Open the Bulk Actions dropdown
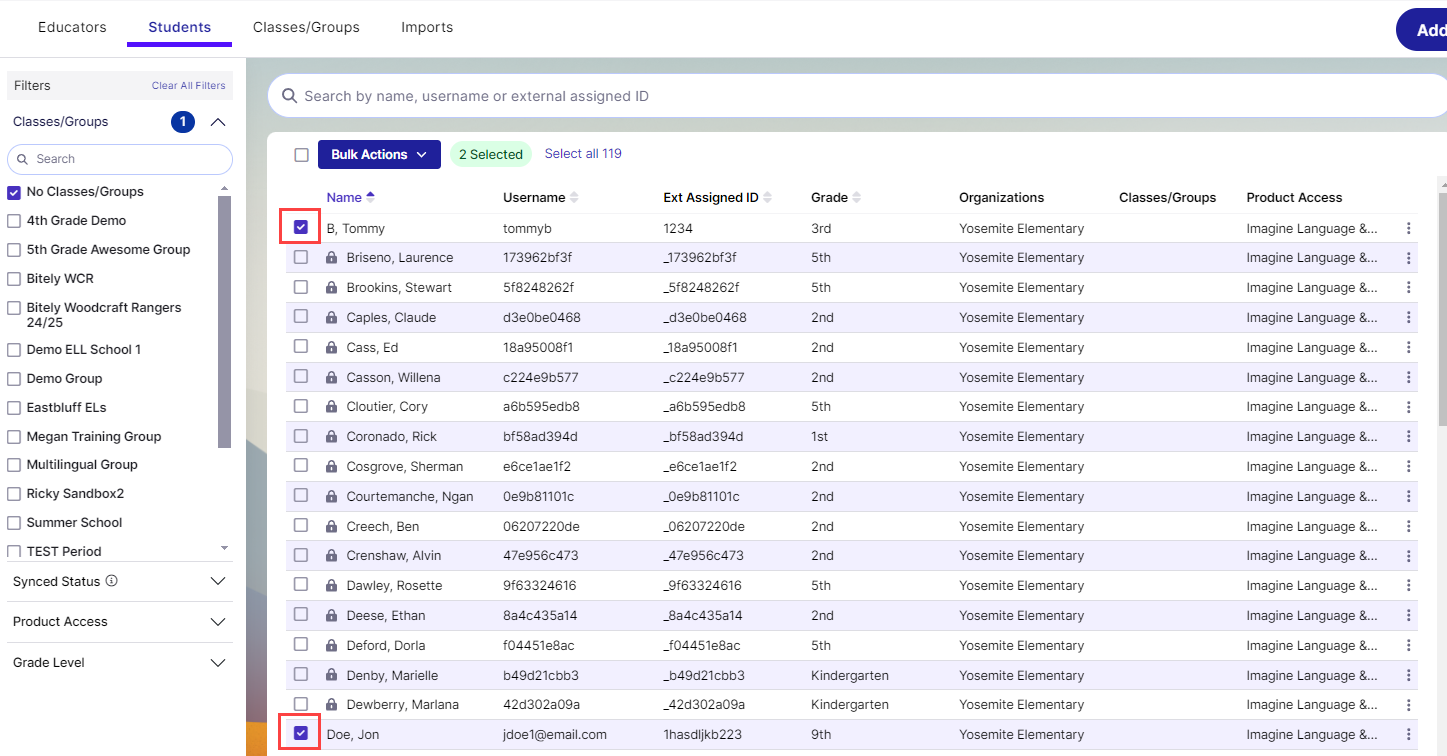1447x756 pixels. 379,154
